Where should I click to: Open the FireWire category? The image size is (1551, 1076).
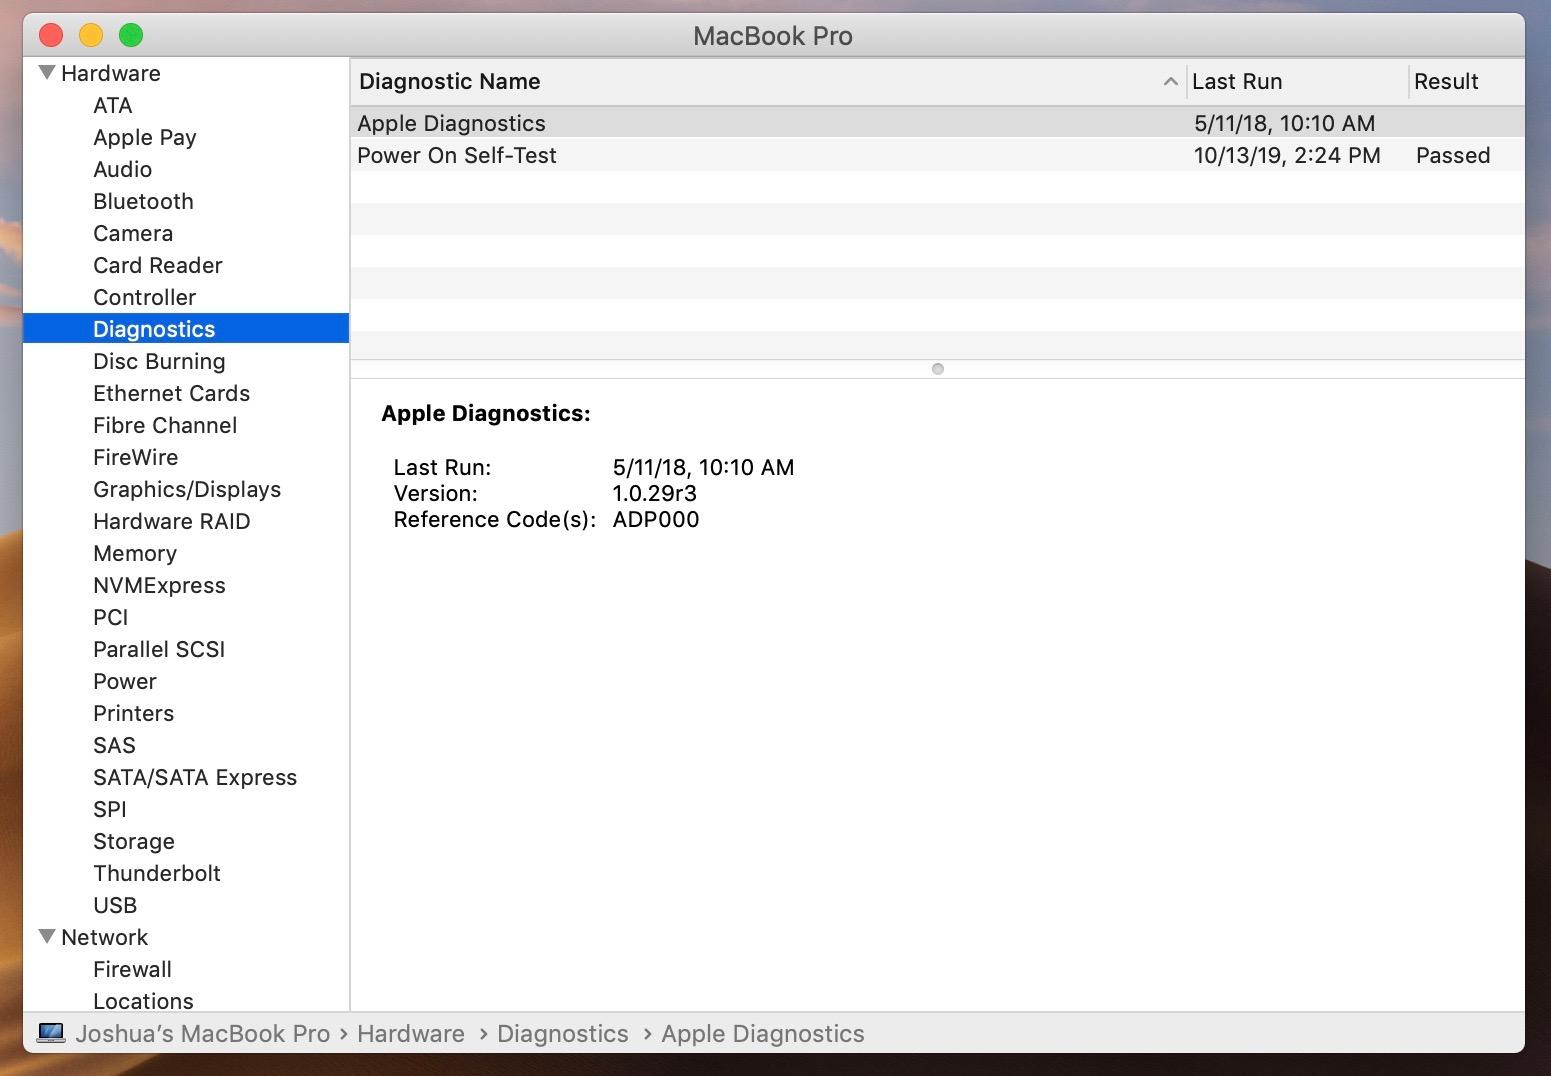click(136, 457)
